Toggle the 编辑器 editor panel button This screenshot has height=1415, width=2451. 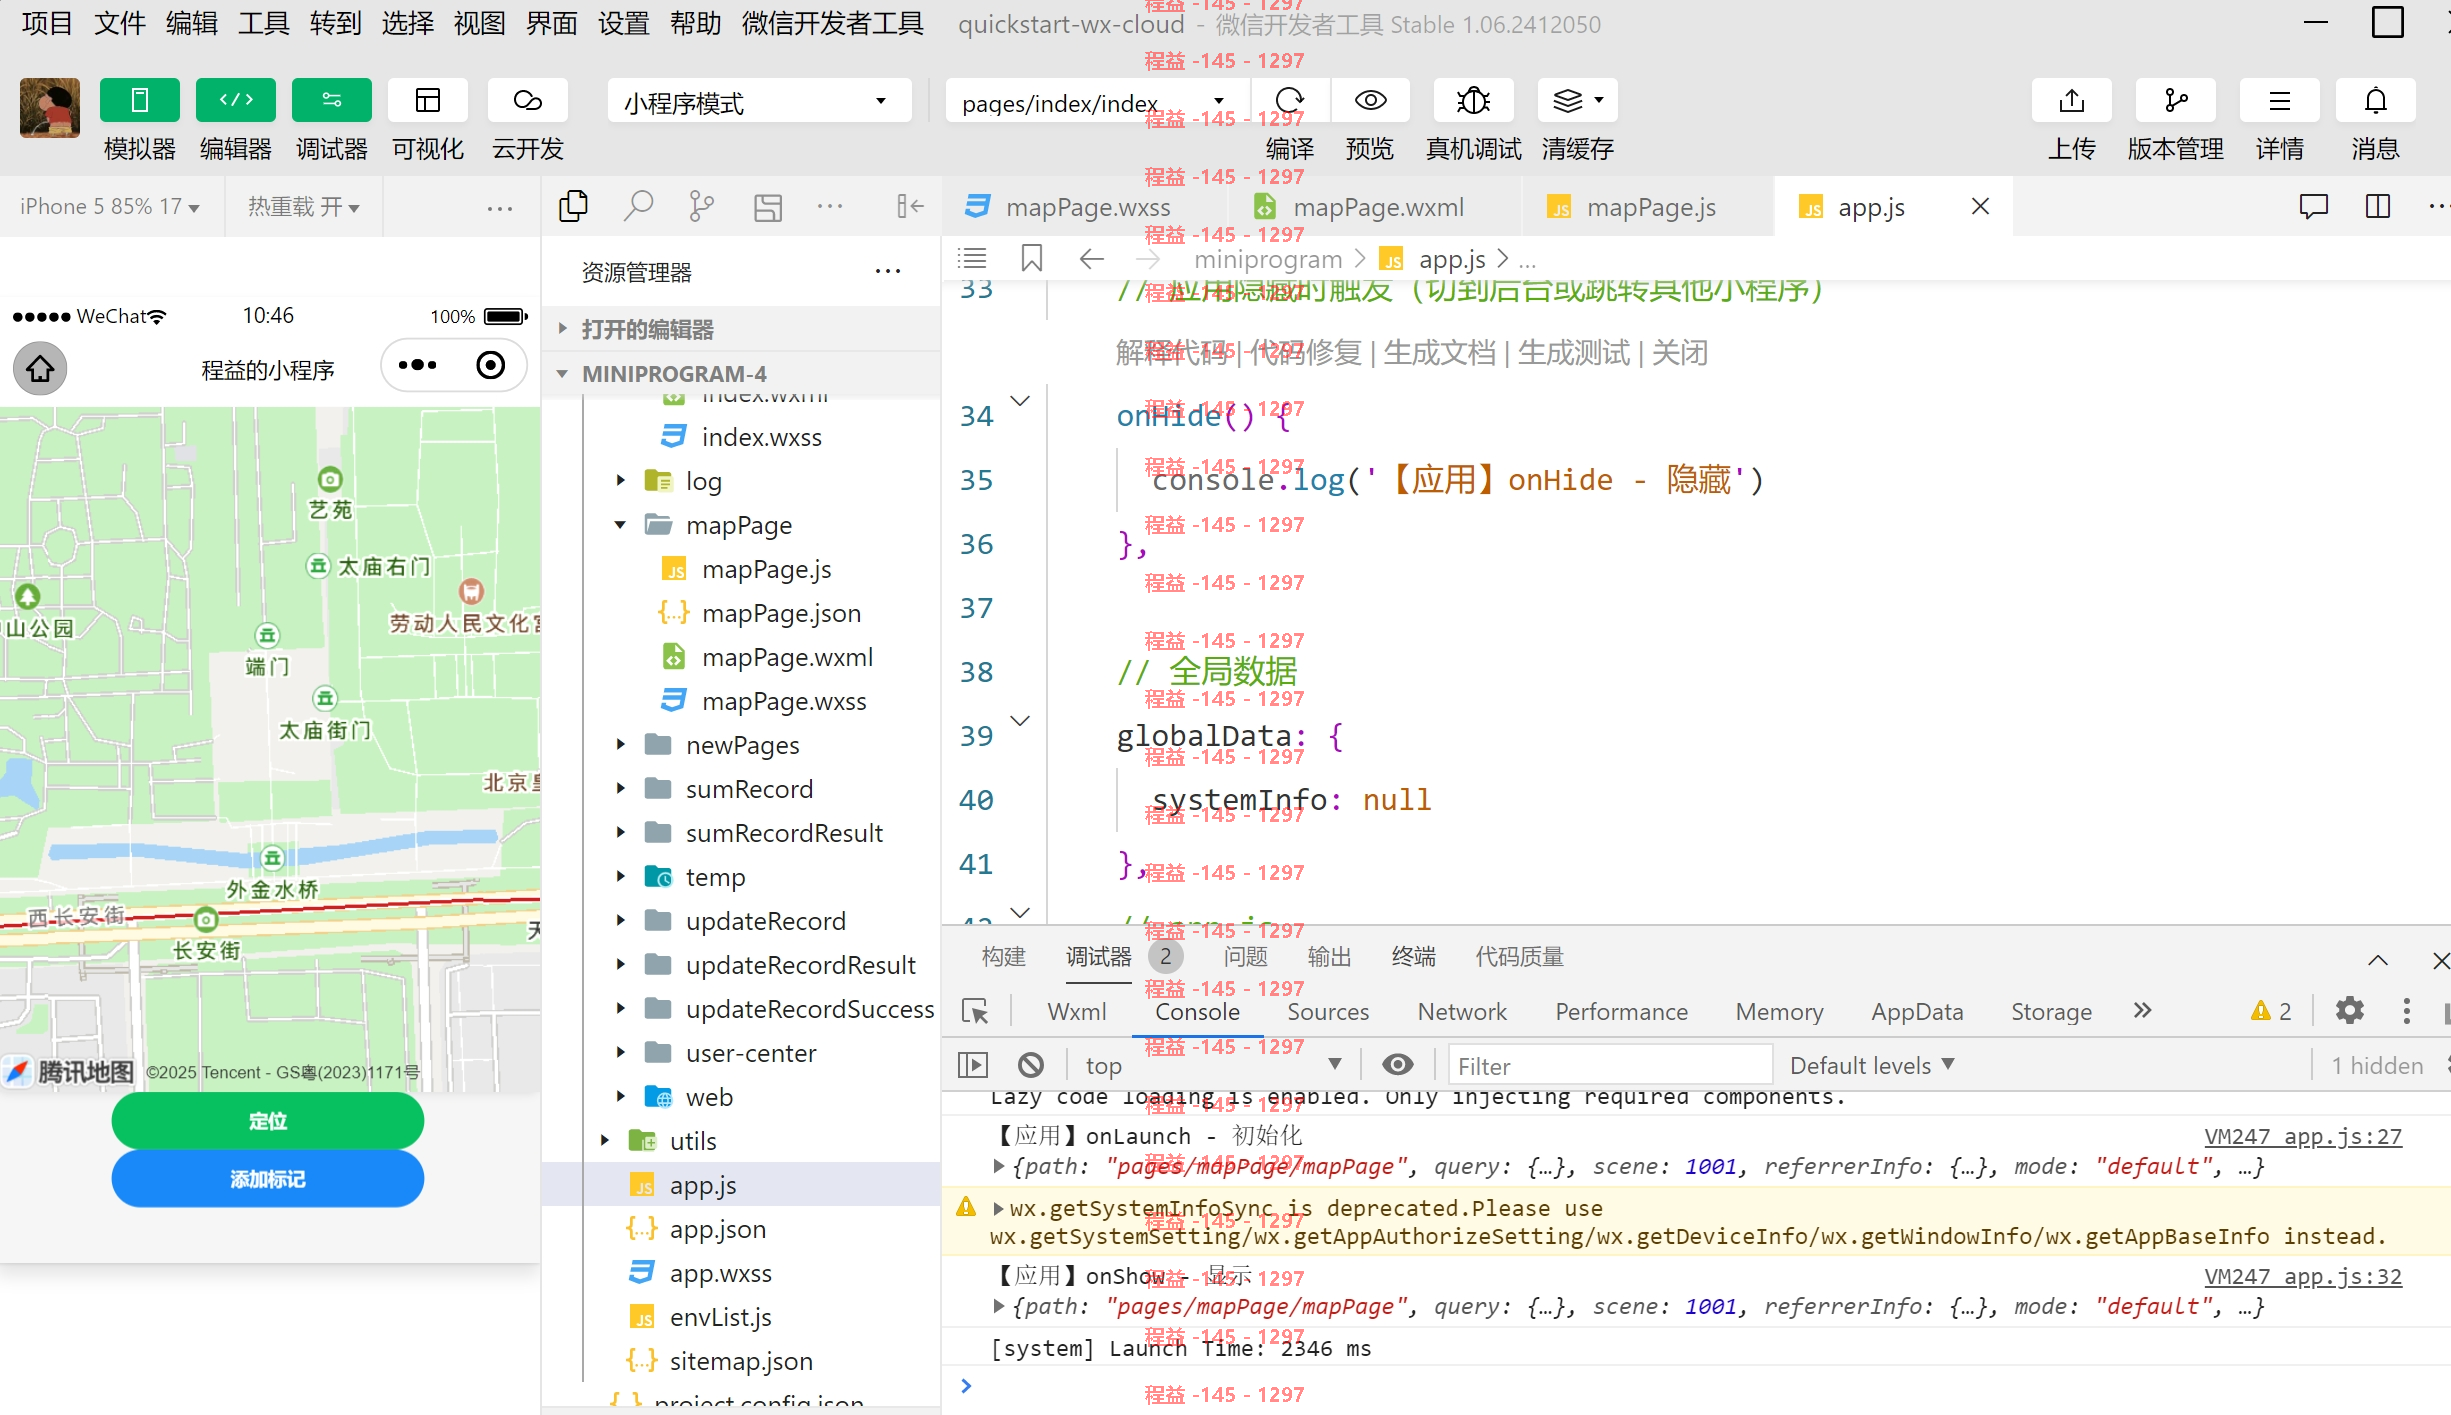point(236,101)
